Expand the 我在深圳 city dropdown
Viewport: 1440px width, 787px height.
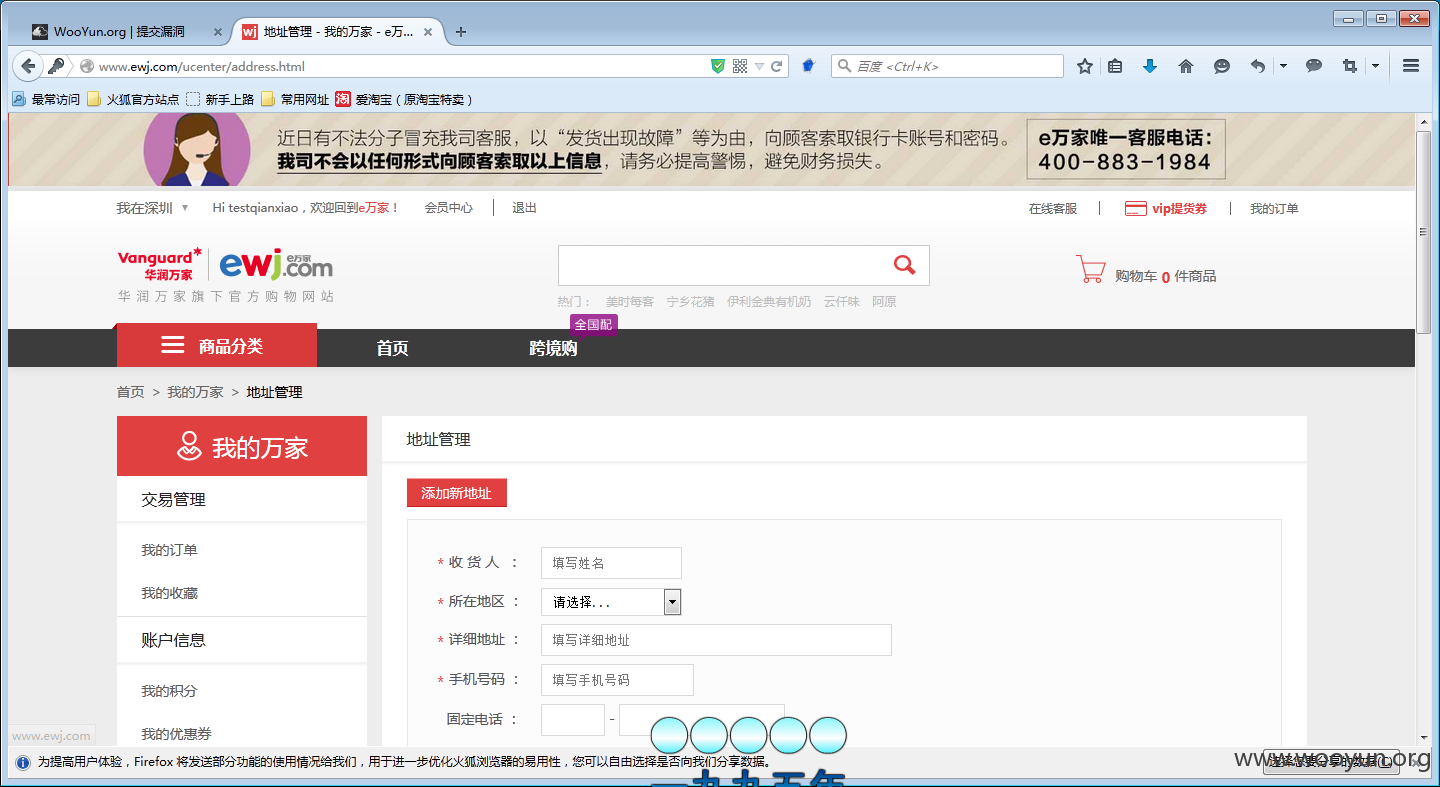tap(185, 208)
